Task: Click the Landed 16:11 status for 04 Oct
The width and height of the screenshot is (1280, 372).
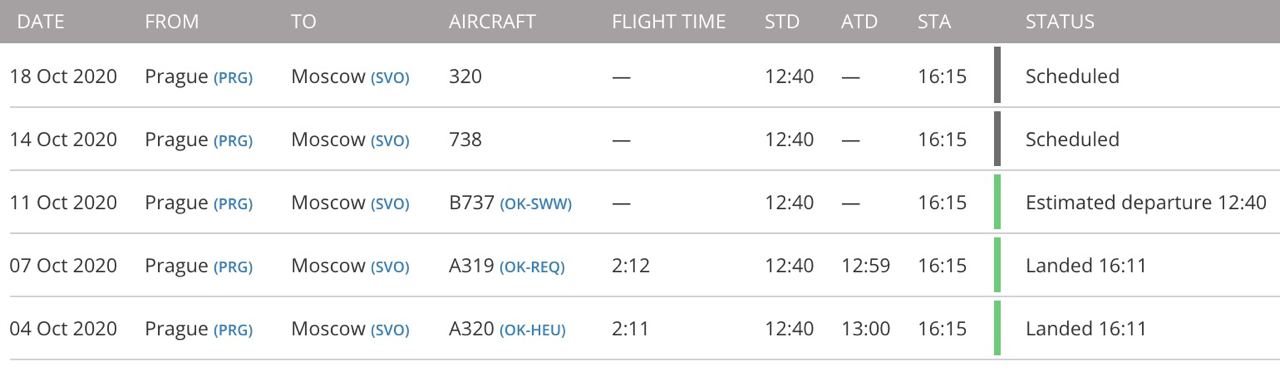Action: pos(1086,329)
